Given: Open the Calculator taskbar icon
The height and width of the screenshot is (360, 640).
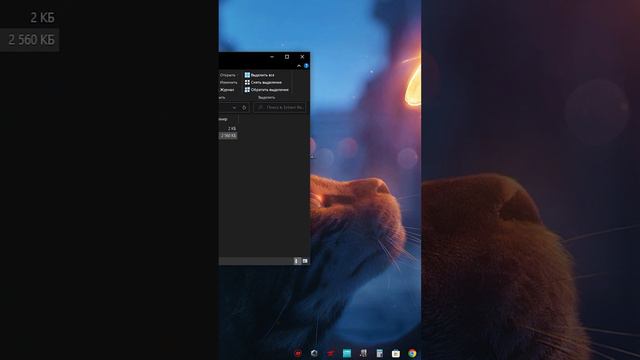Looking at the screenshot, I should tap(380, 353).
